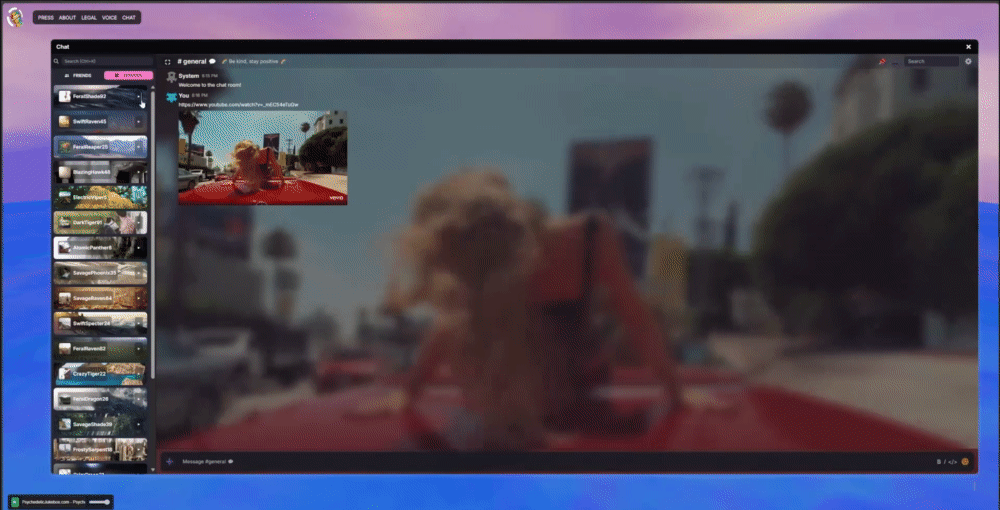Apply bold formatting B in message bar
Viewport: 1000px width, 510px height.
click(939, 462)
